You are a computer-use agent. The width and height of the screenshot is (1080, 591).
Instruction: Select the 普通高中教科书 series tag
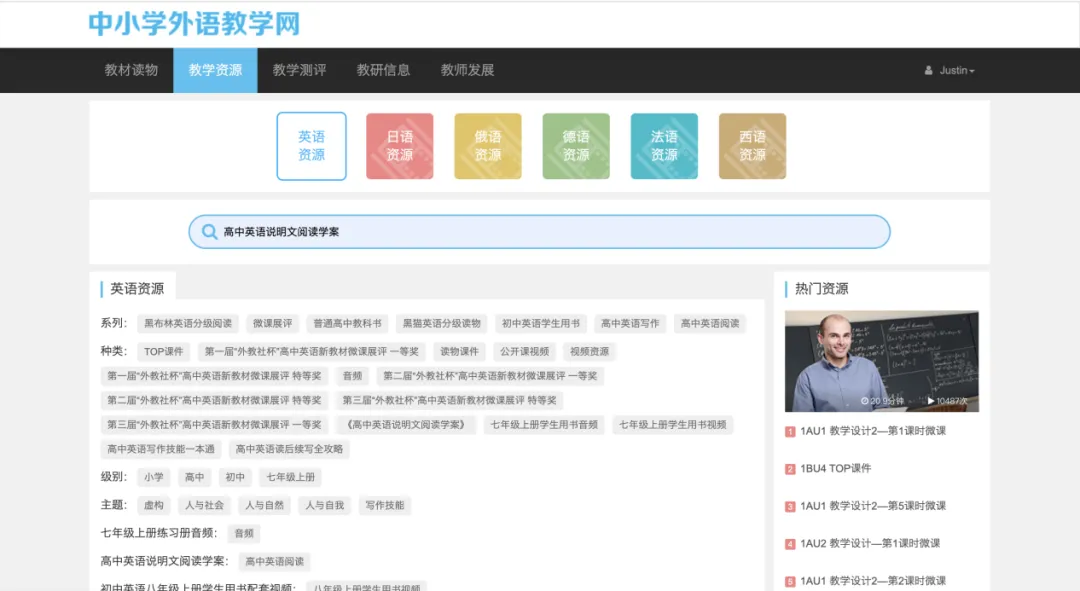pyautogui.click(x=347, y=324)
